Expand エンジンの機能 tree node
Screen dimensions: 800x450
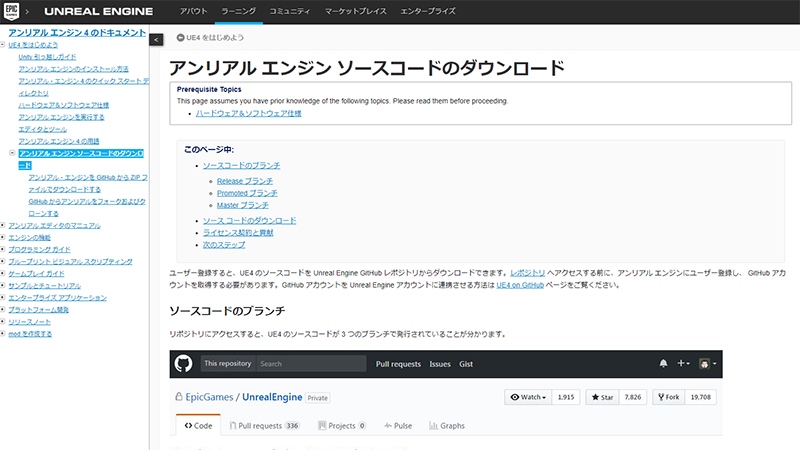[3, 237]
